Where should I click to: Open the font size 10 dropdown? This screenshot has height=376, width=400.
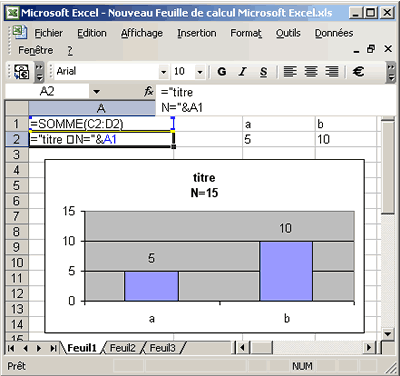point(200,72)
